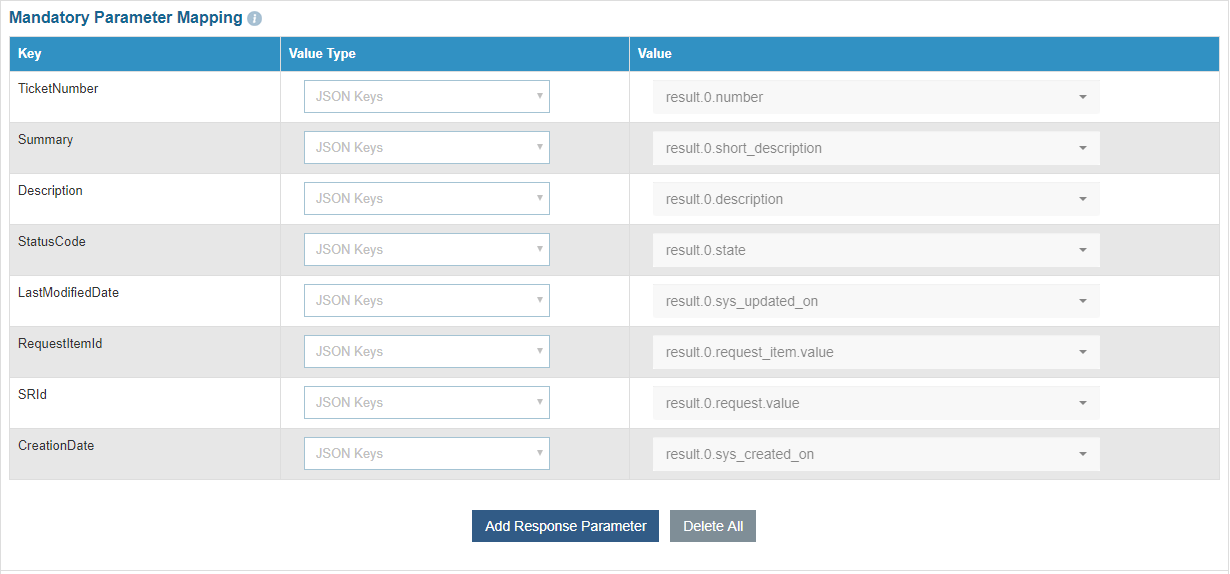
Task: Open the LastModifiedDate Value Type dropdown
Action: [x=427, y=301]
